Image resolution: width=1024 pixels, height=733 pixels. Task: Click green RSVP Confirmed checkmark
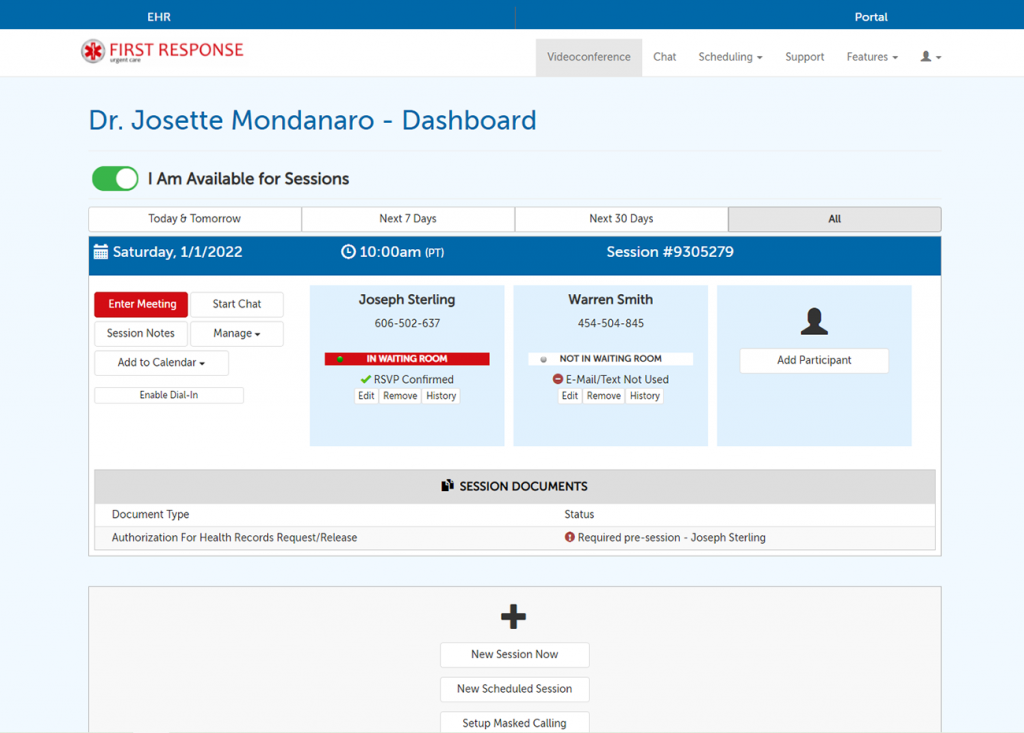366,380
